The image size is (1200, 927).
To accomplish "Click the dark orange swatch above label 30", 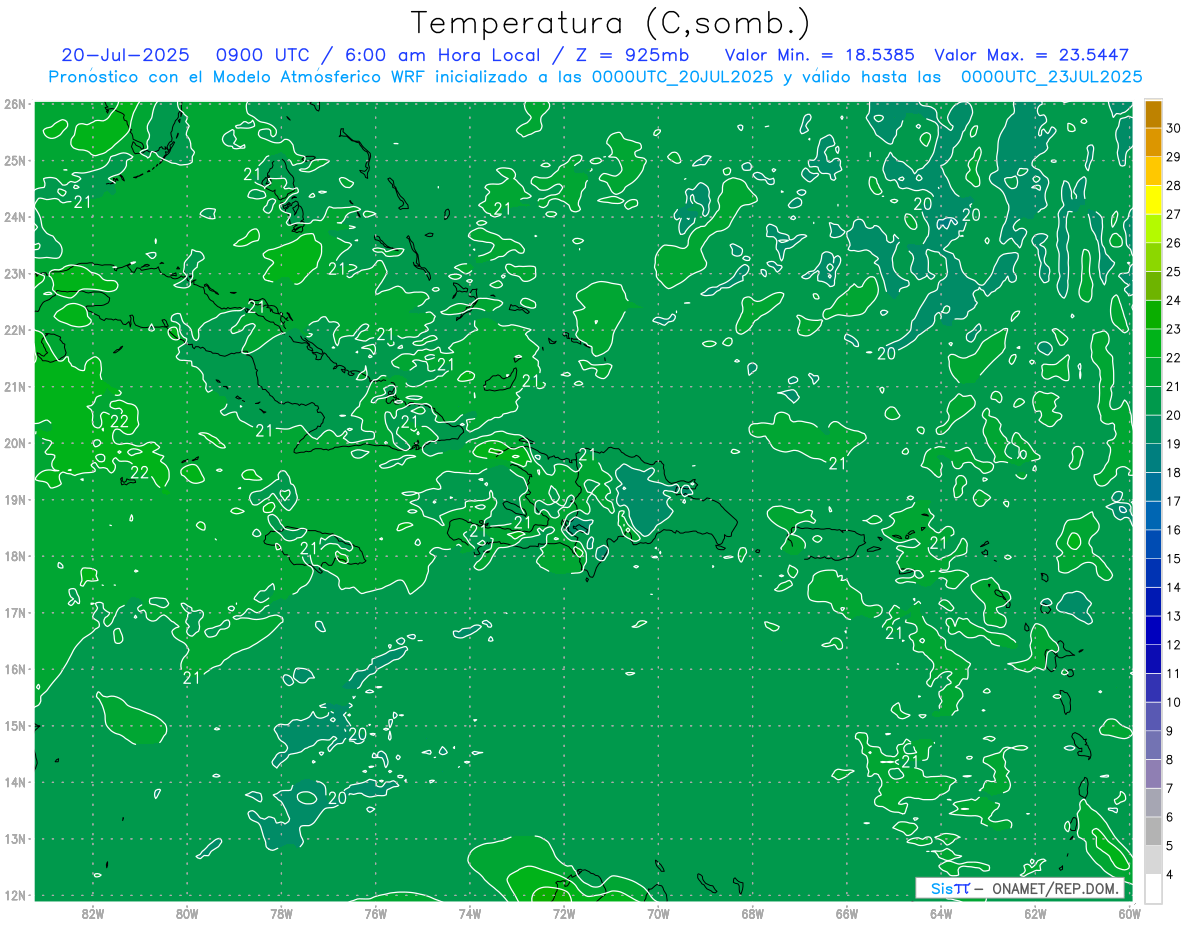I will [x=1153, y=114].
